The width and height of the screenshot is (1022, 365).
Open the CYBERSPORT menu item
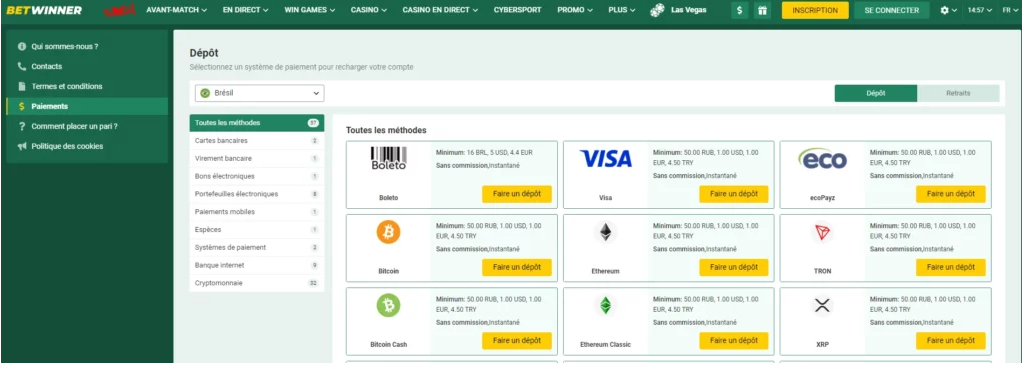518,10
